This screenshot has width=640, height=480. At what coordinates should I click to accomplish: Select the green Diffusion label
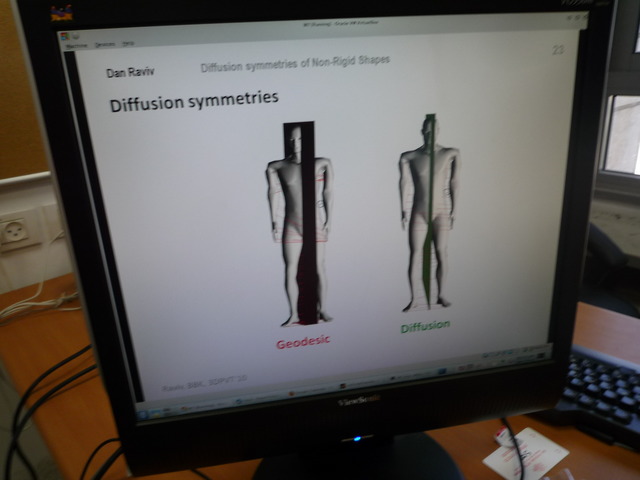425,326
